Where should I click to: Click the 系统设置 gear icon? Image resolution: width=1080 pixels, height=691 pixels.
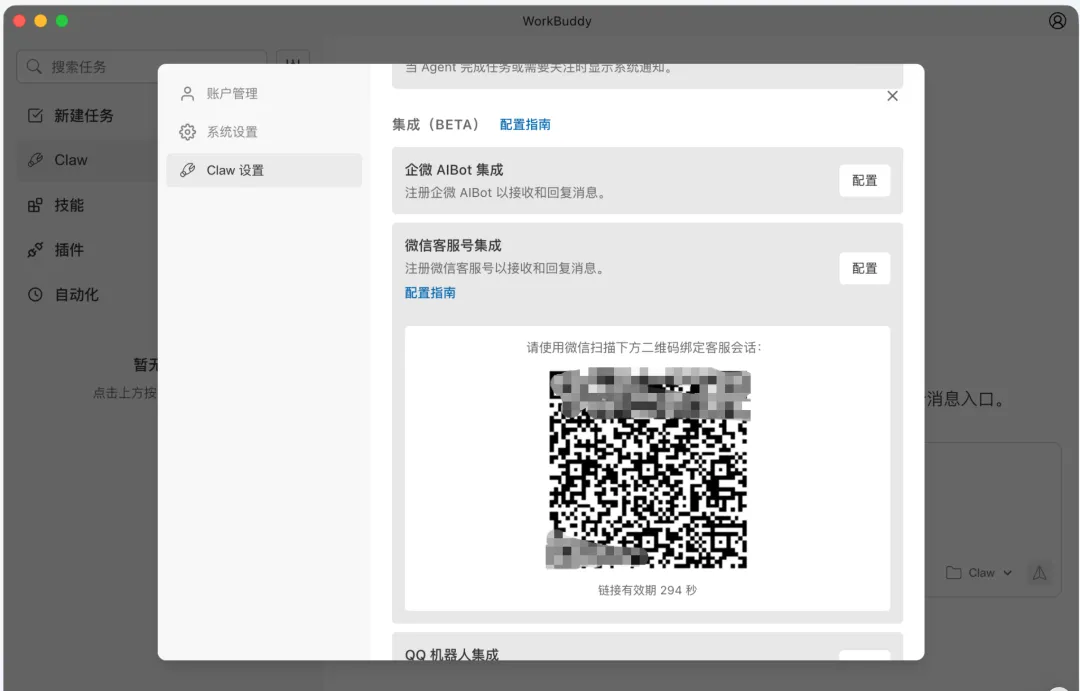tap(187, 132)
